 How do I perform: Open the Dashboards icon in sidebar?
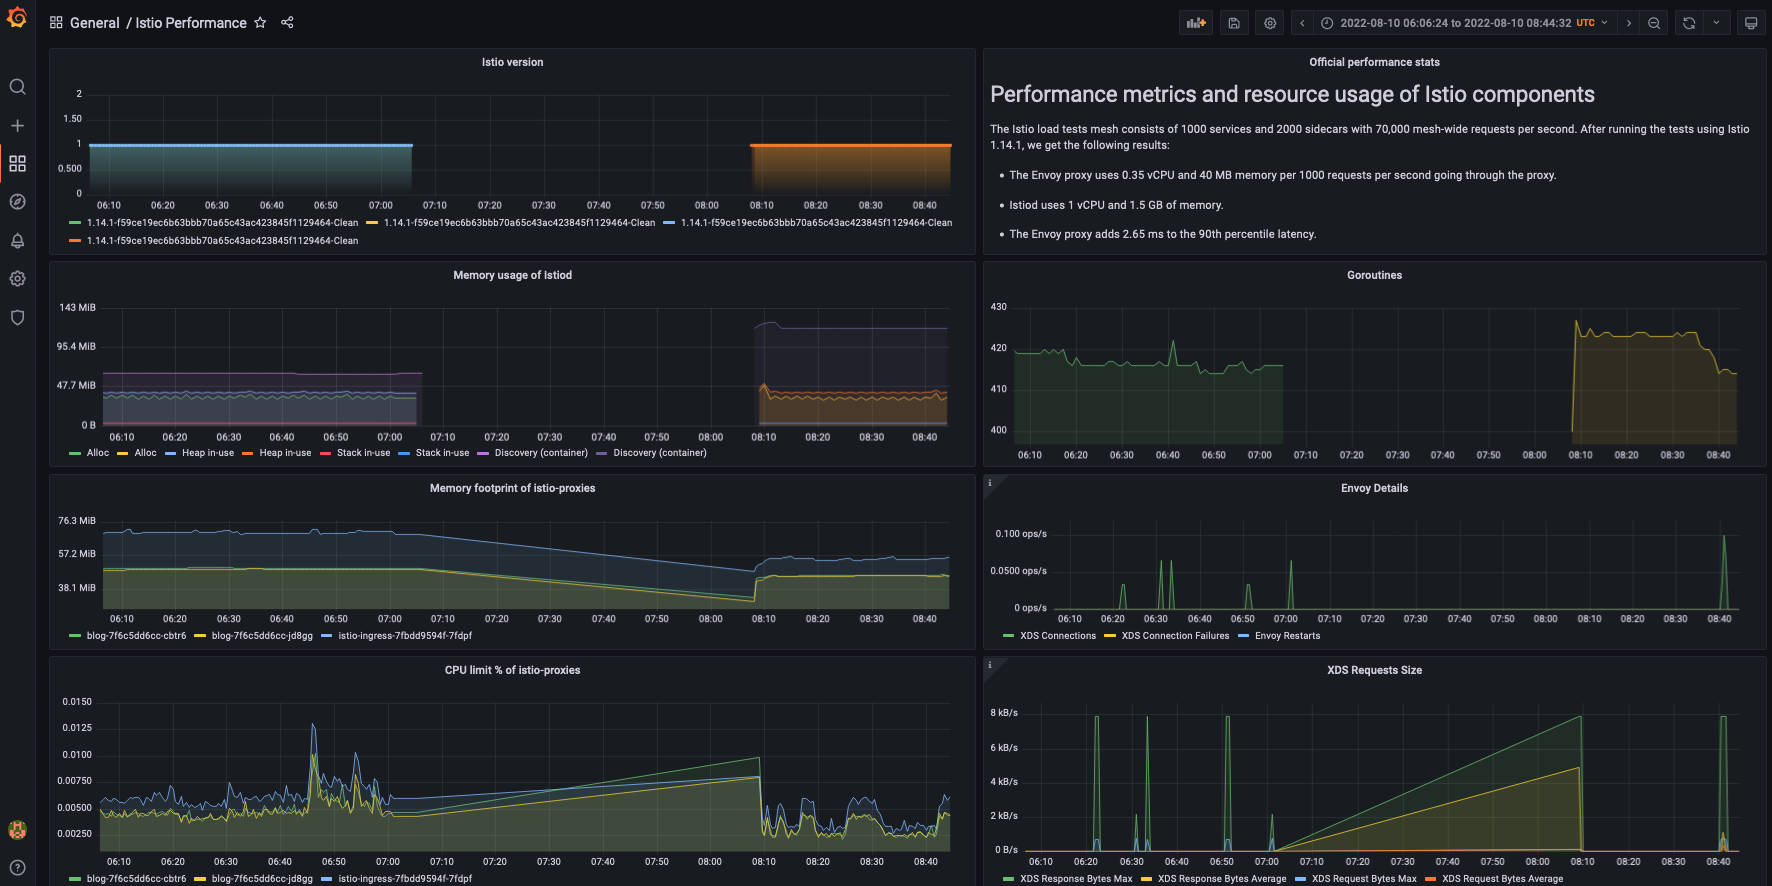click(x=17, y=163)
